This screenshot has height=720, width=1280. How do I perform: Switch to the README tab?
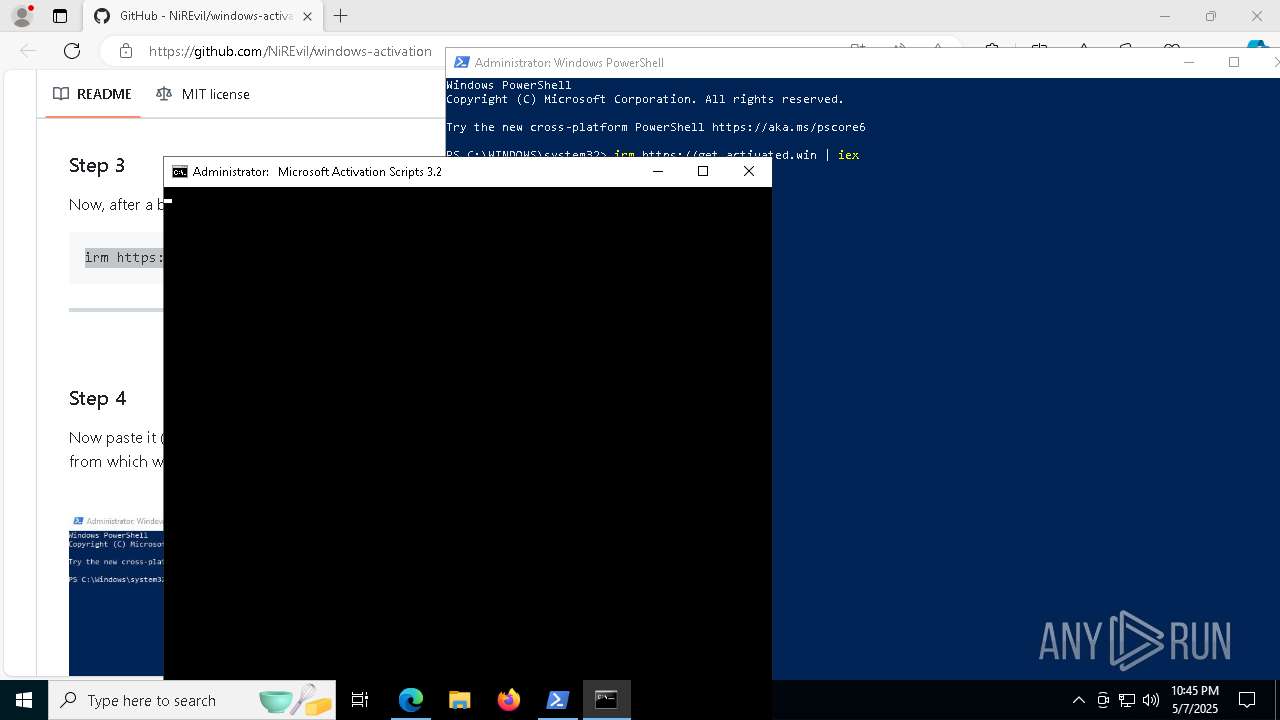[x=92, y=94]
